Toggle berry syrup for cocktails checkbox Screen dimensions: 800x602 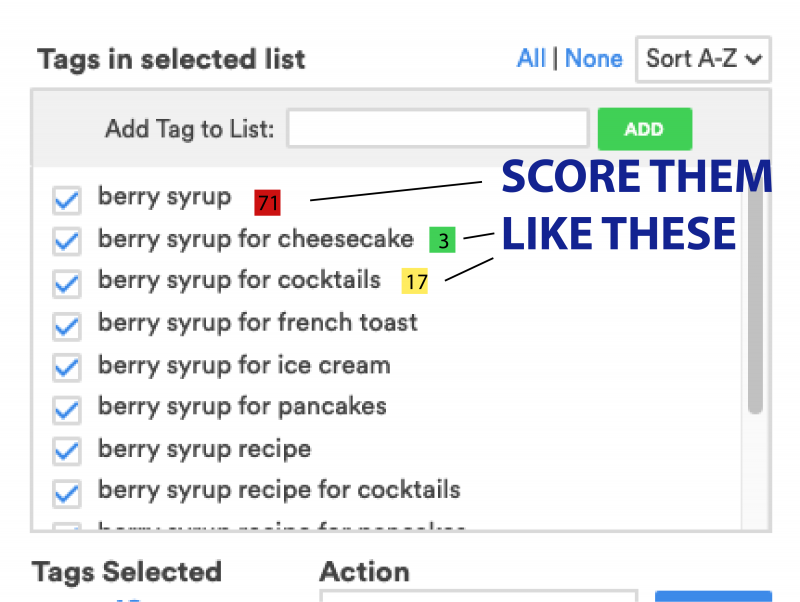pyautogui.click(x=66, y=284)
